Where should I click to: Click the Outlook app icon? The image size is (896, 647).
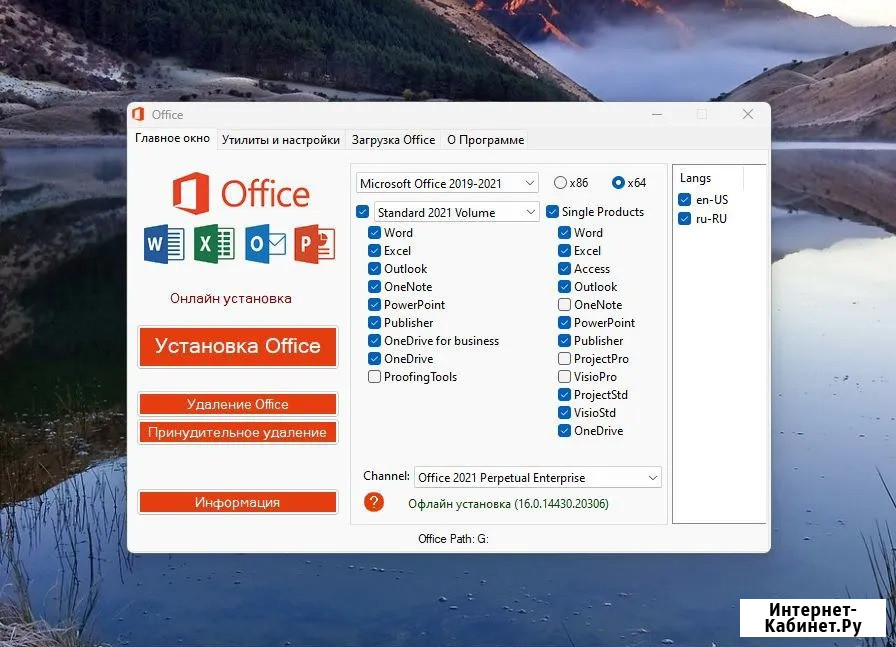click(x=265, y=244)
